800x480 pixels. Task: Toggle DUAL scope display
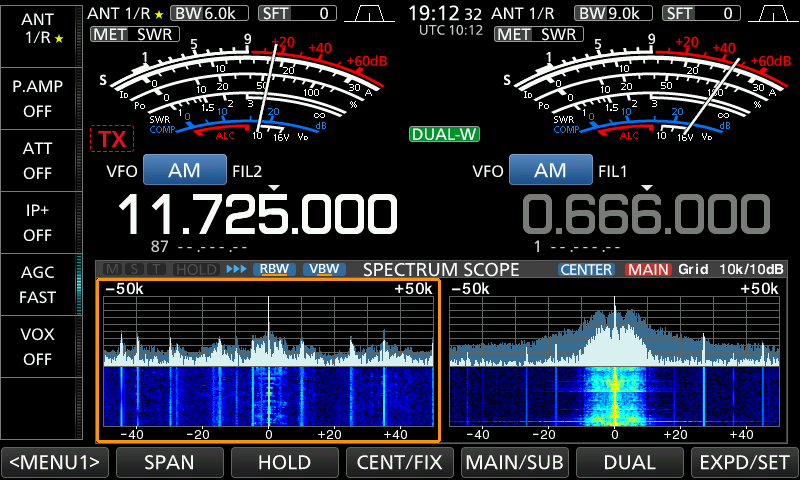click(x=630, y=462)
